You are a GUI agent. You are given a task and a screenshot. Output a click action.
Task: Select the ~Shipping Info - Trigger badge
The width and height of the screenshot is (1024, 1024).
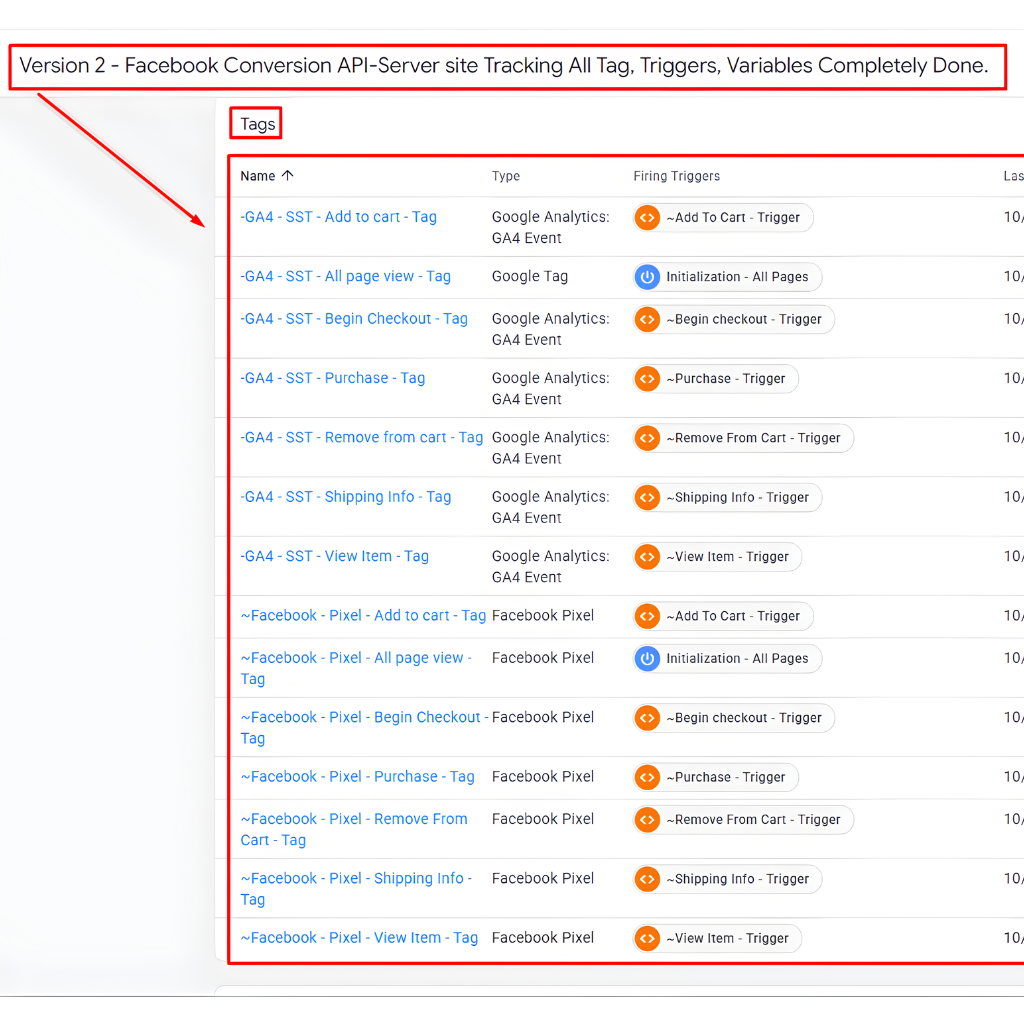tap(726, 497)
